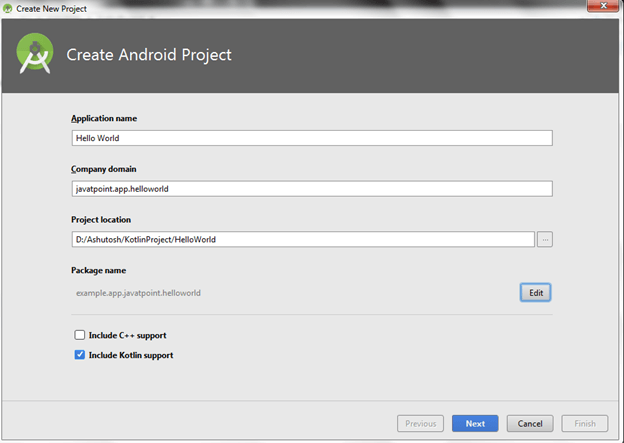Uncheck Include Kotlin support checkbox
Viewport: 624px width, 443px height.
[80, 355]
